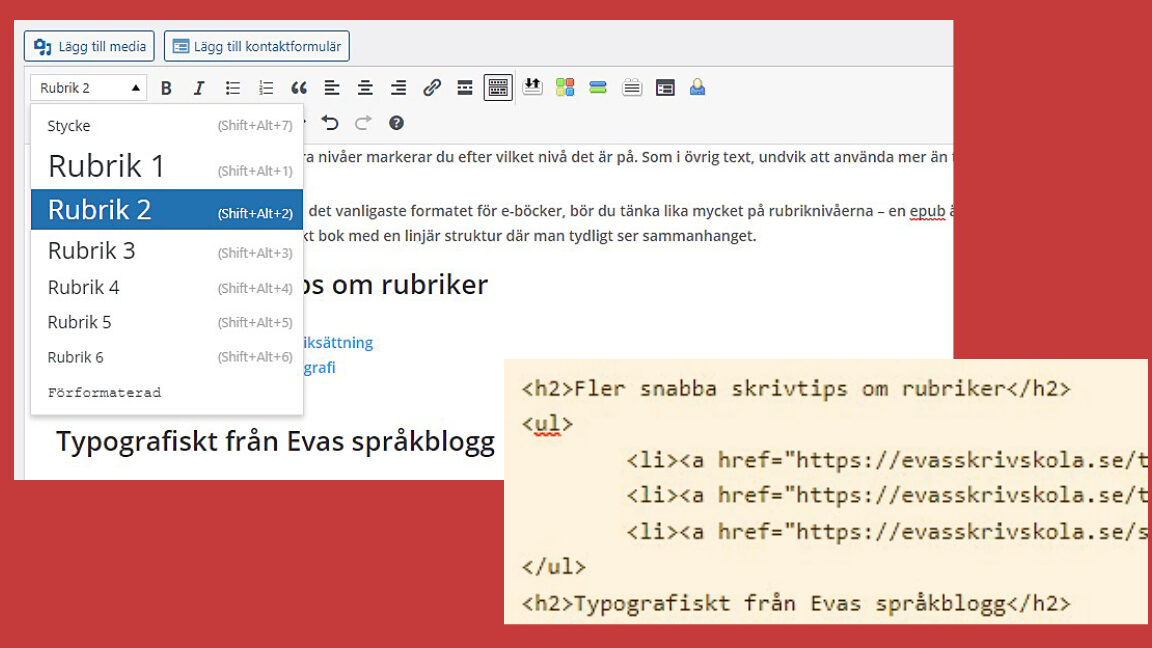Image resolution: width=1152 pixels, height=648 pixels.
Task: Redo the last edit
Action: [x=363, y=123]
